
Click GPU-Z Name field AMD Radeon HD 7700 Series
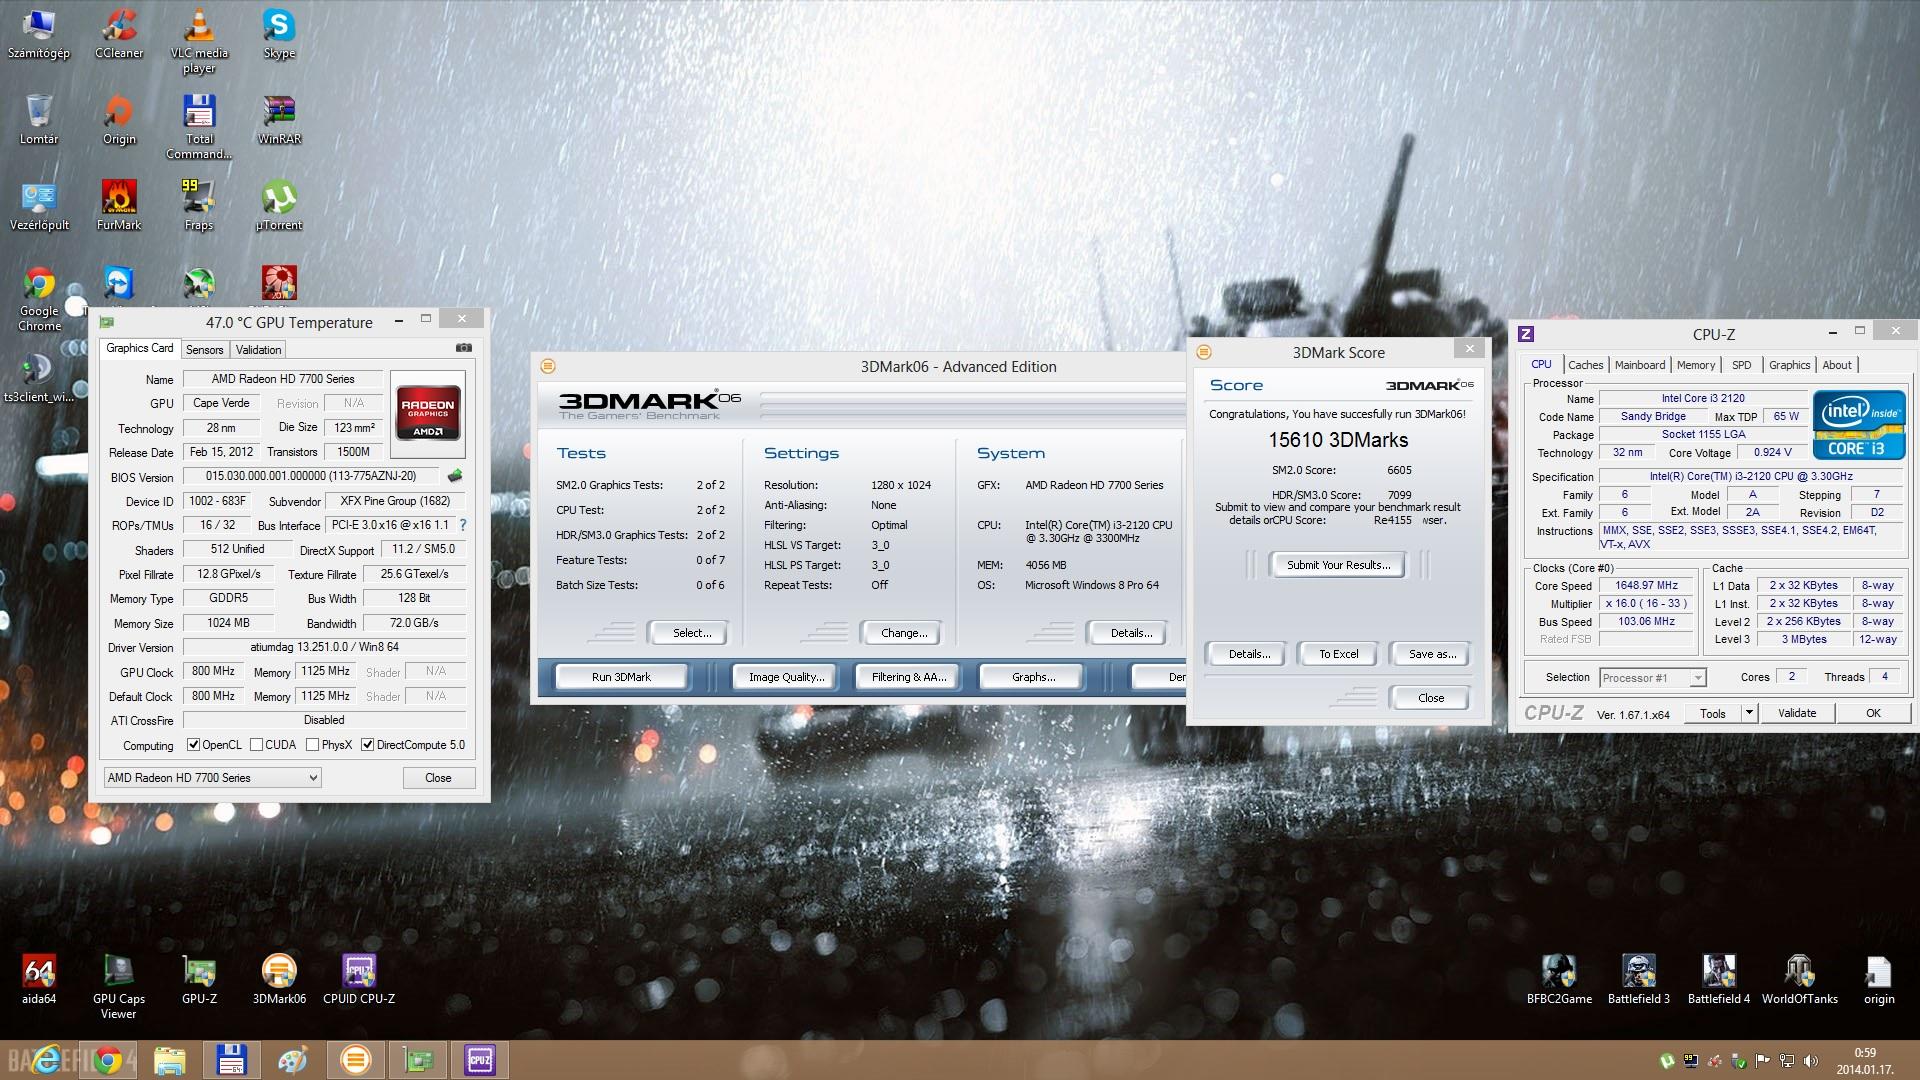point(283,379)
